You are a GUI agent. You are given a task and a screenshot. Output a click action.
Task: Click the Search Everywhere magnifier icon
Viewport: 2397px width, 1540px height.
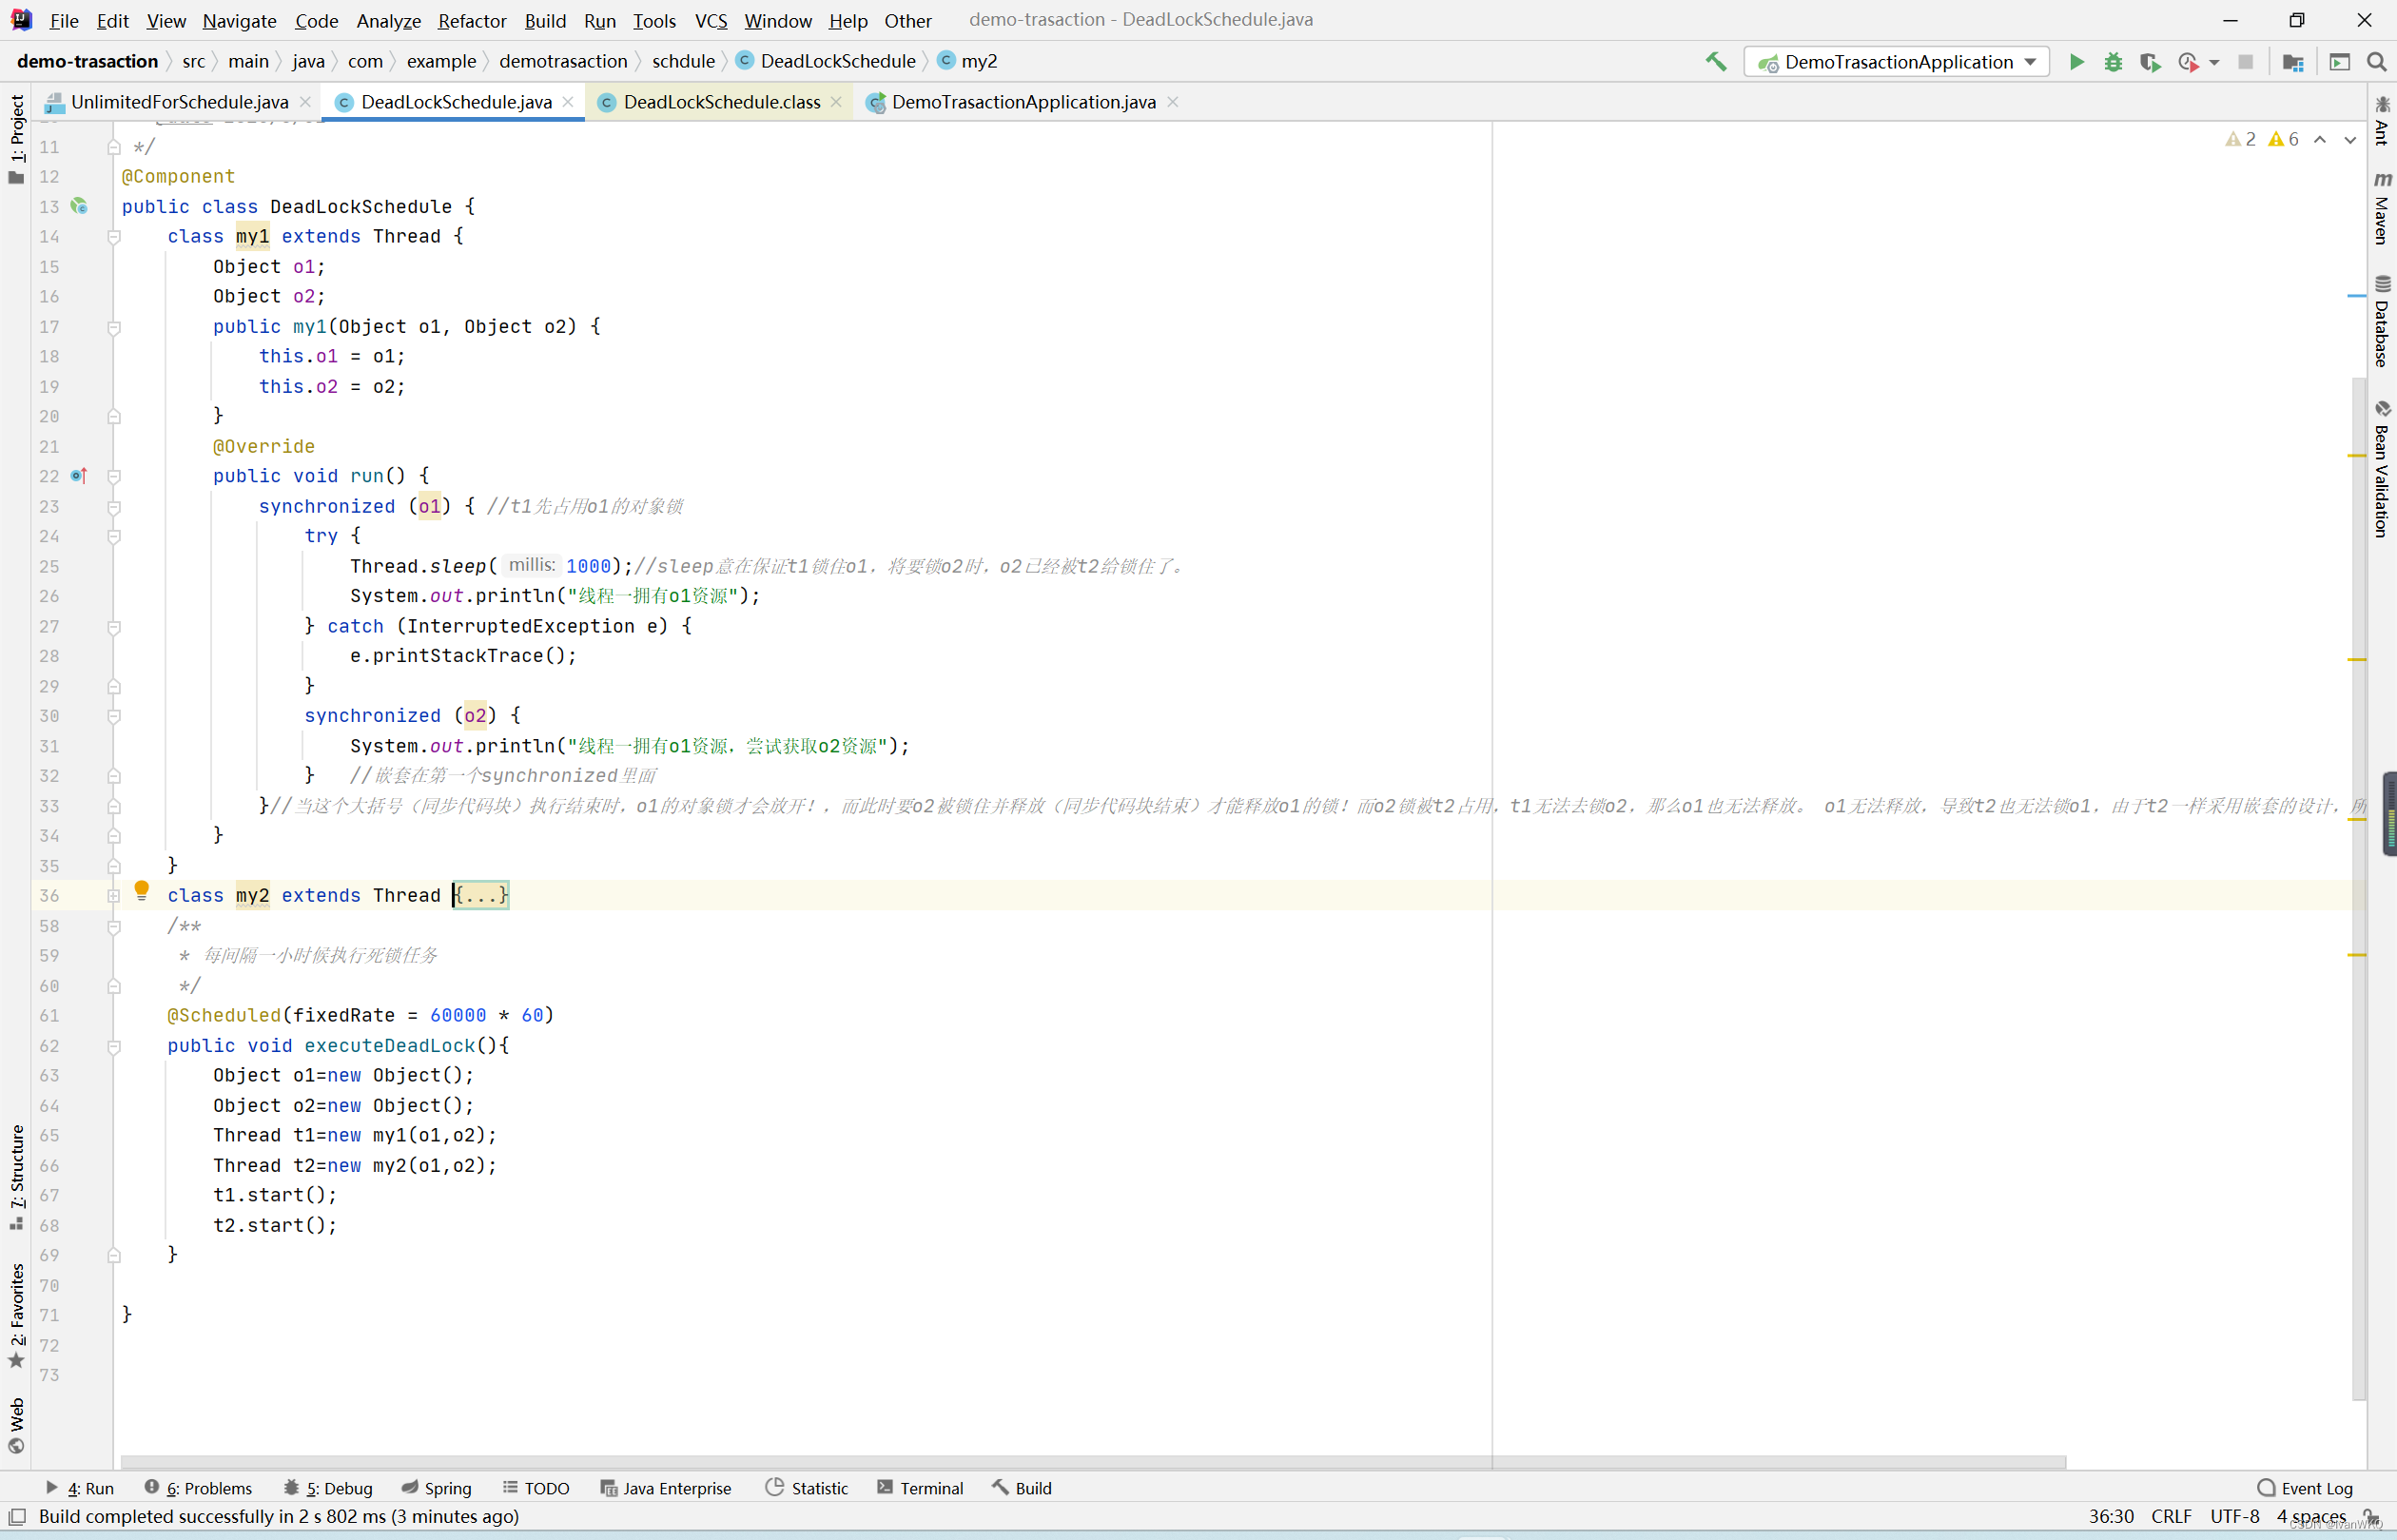[2377, 62]
